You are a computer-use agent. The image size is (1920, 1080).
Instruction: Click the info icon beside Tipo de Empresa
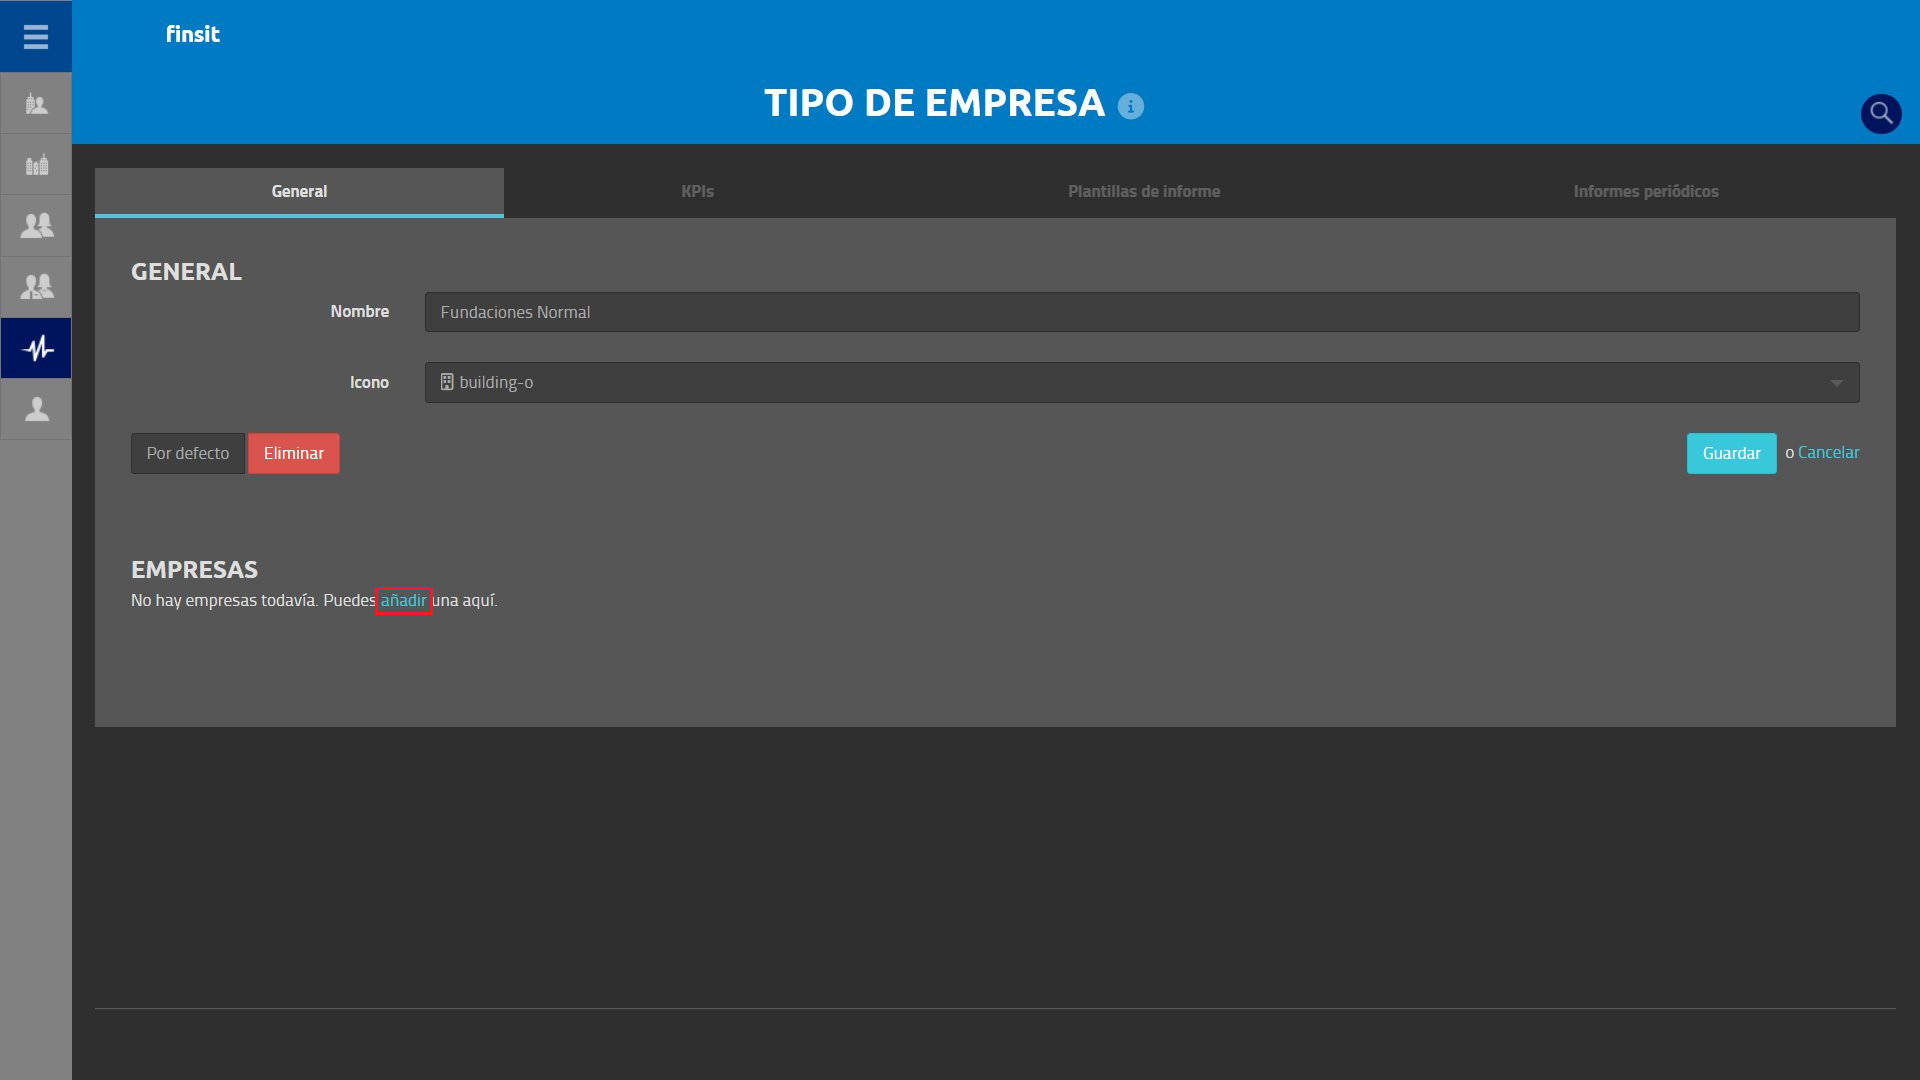point(1130,106)
